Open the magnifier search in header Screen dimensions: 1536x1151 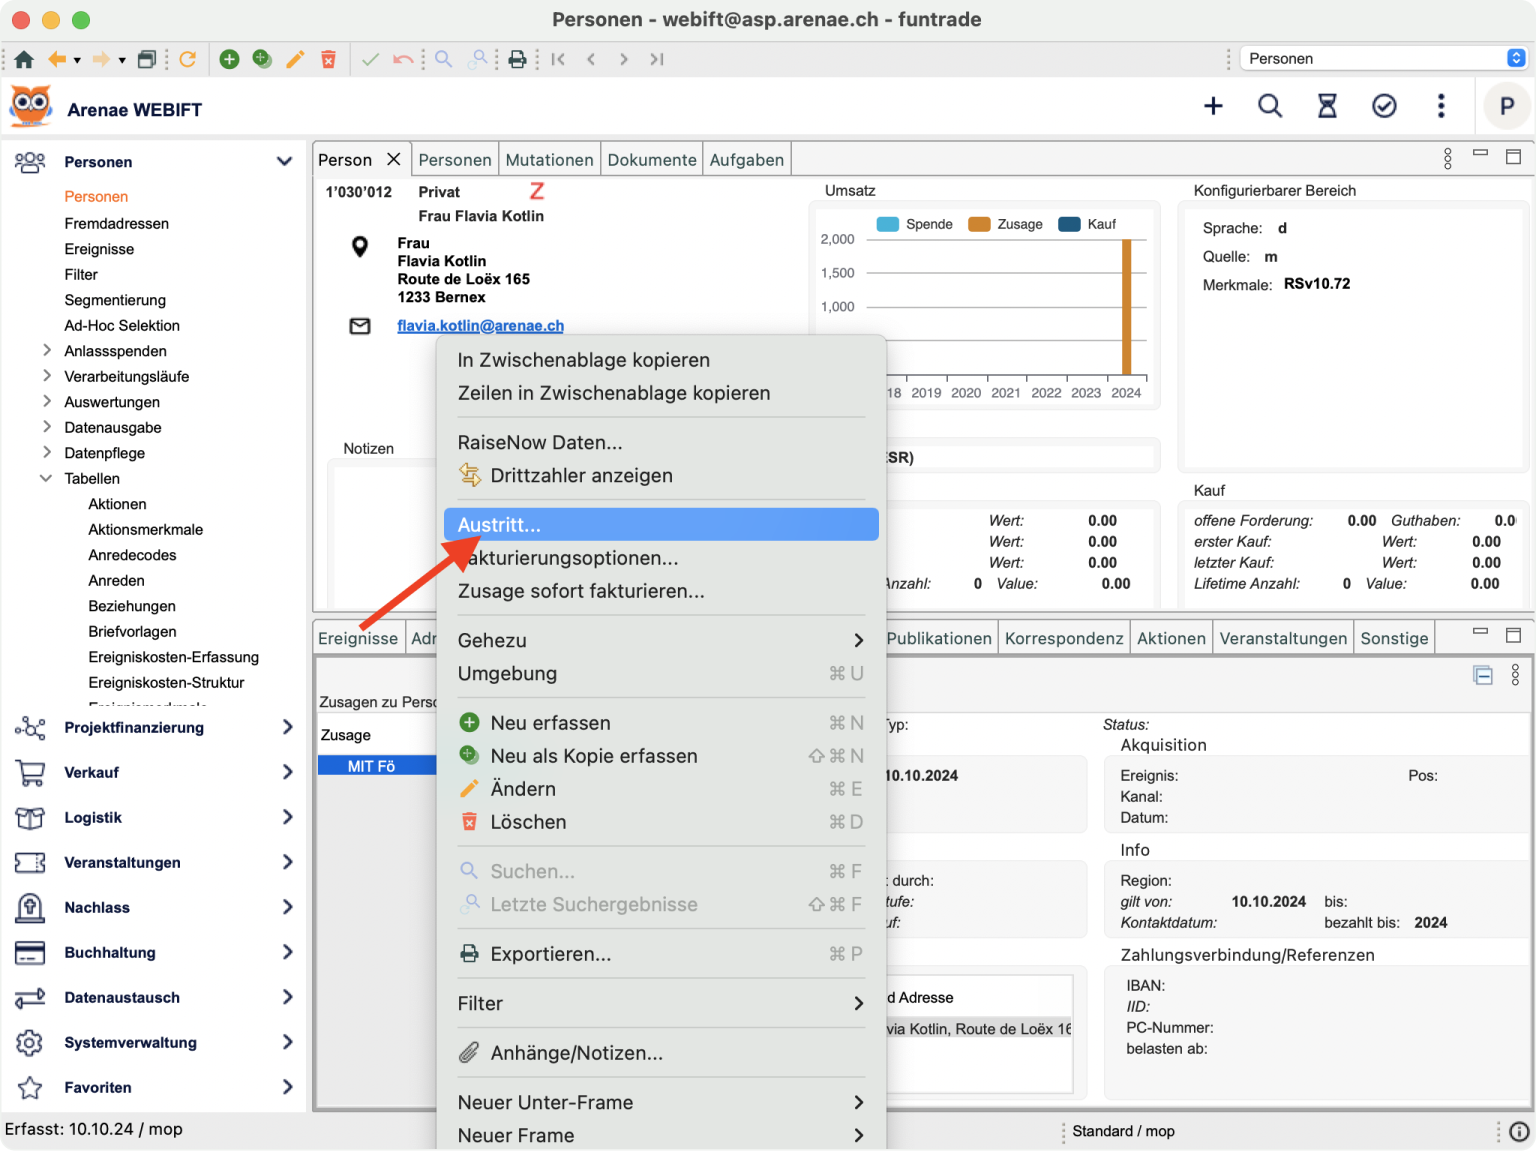coord(1270,106)
